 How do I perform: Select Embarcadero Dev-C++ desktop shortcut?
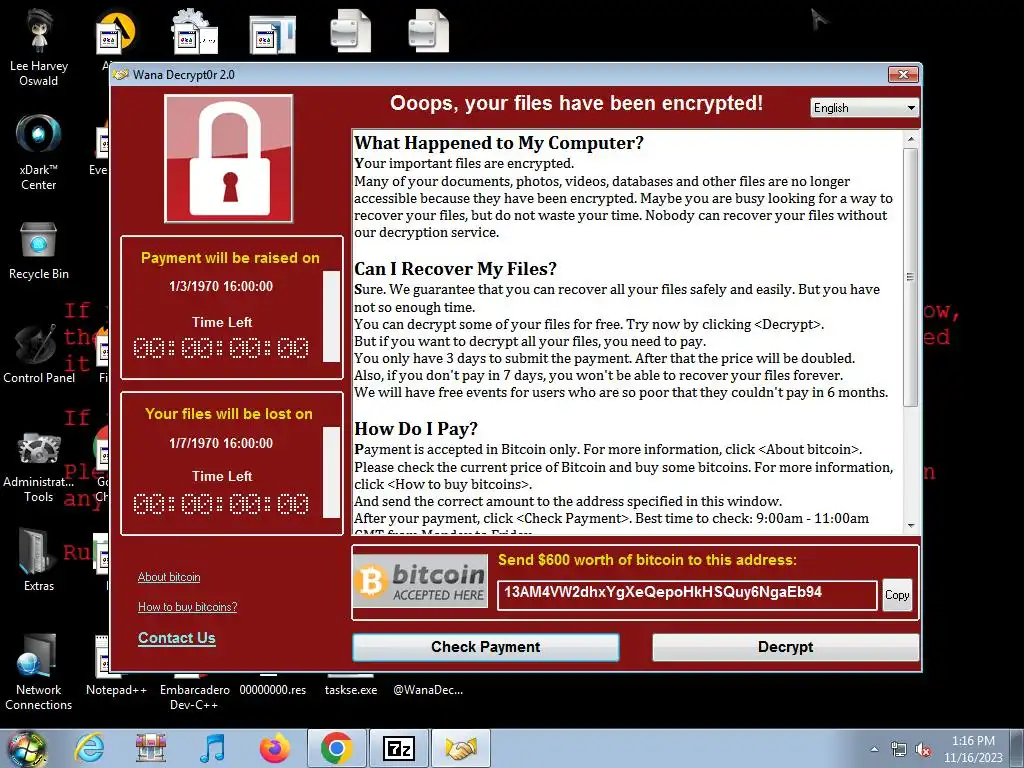pyautogui.click(x=195, y=697)
